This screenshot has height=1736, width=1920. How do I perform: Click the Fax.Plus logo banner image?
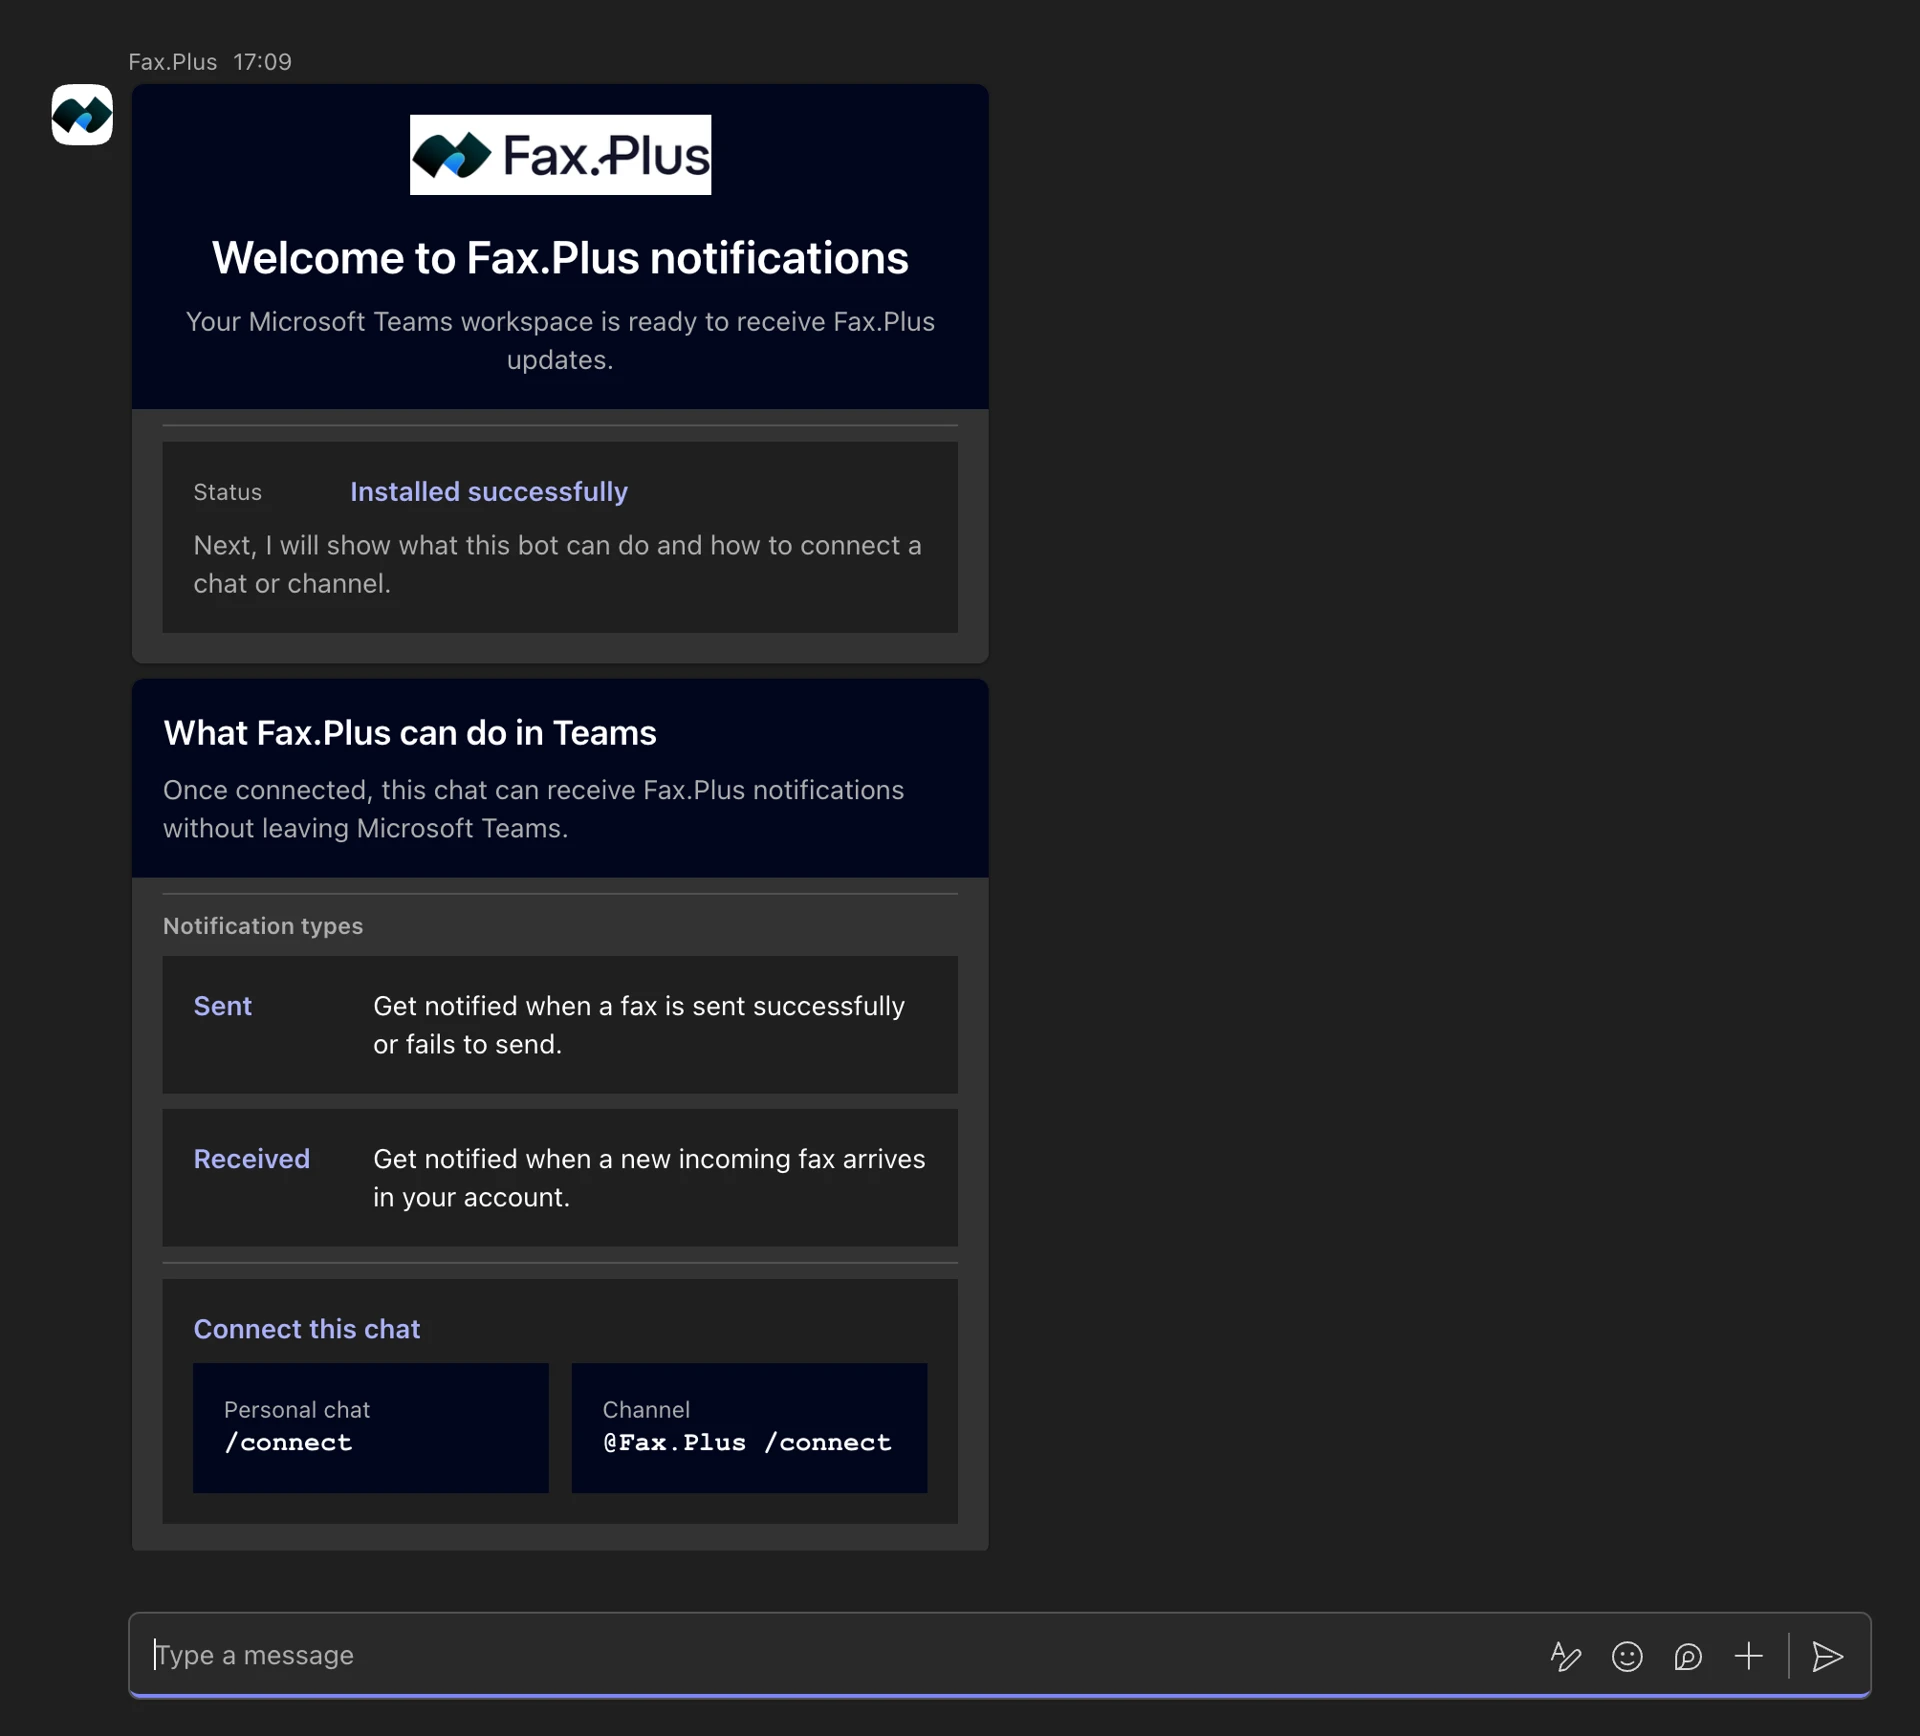[560, 155]
